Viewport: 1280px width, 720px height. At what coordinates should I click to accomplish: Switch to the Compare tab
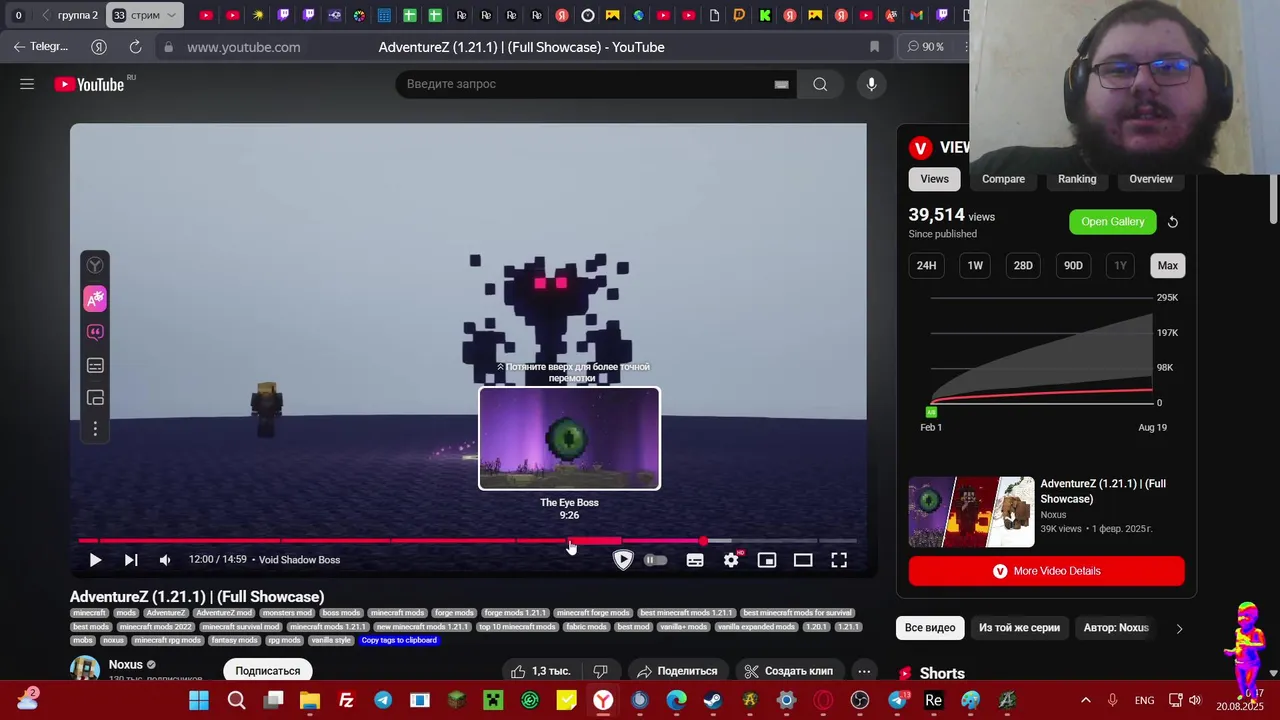1003,179
